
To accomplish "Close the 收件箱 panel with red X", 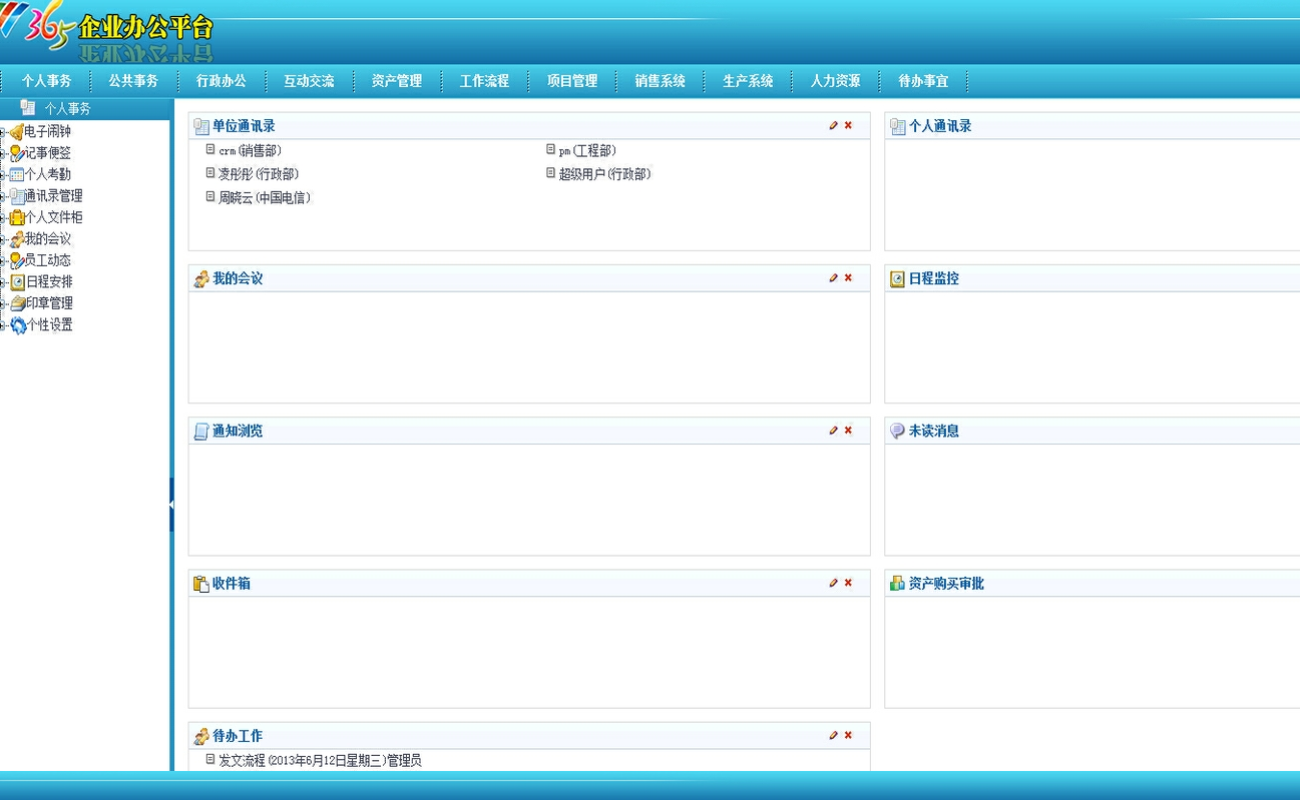I will point(848,583).
